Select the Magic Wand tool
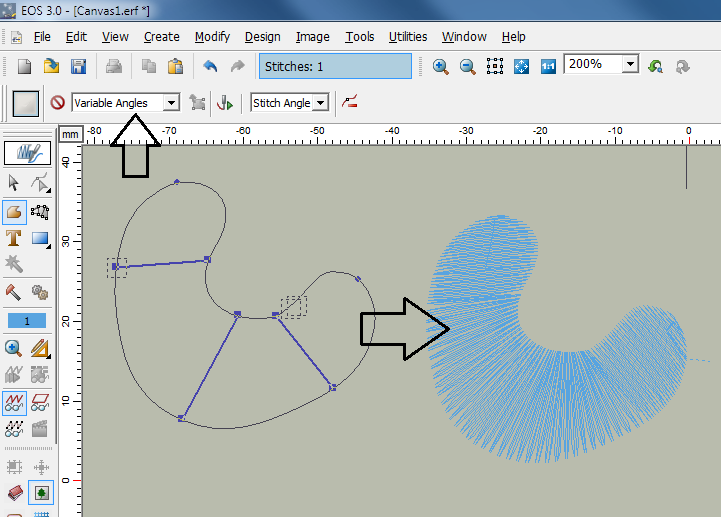The image size is (721, 517). click(x=13, y=264)
